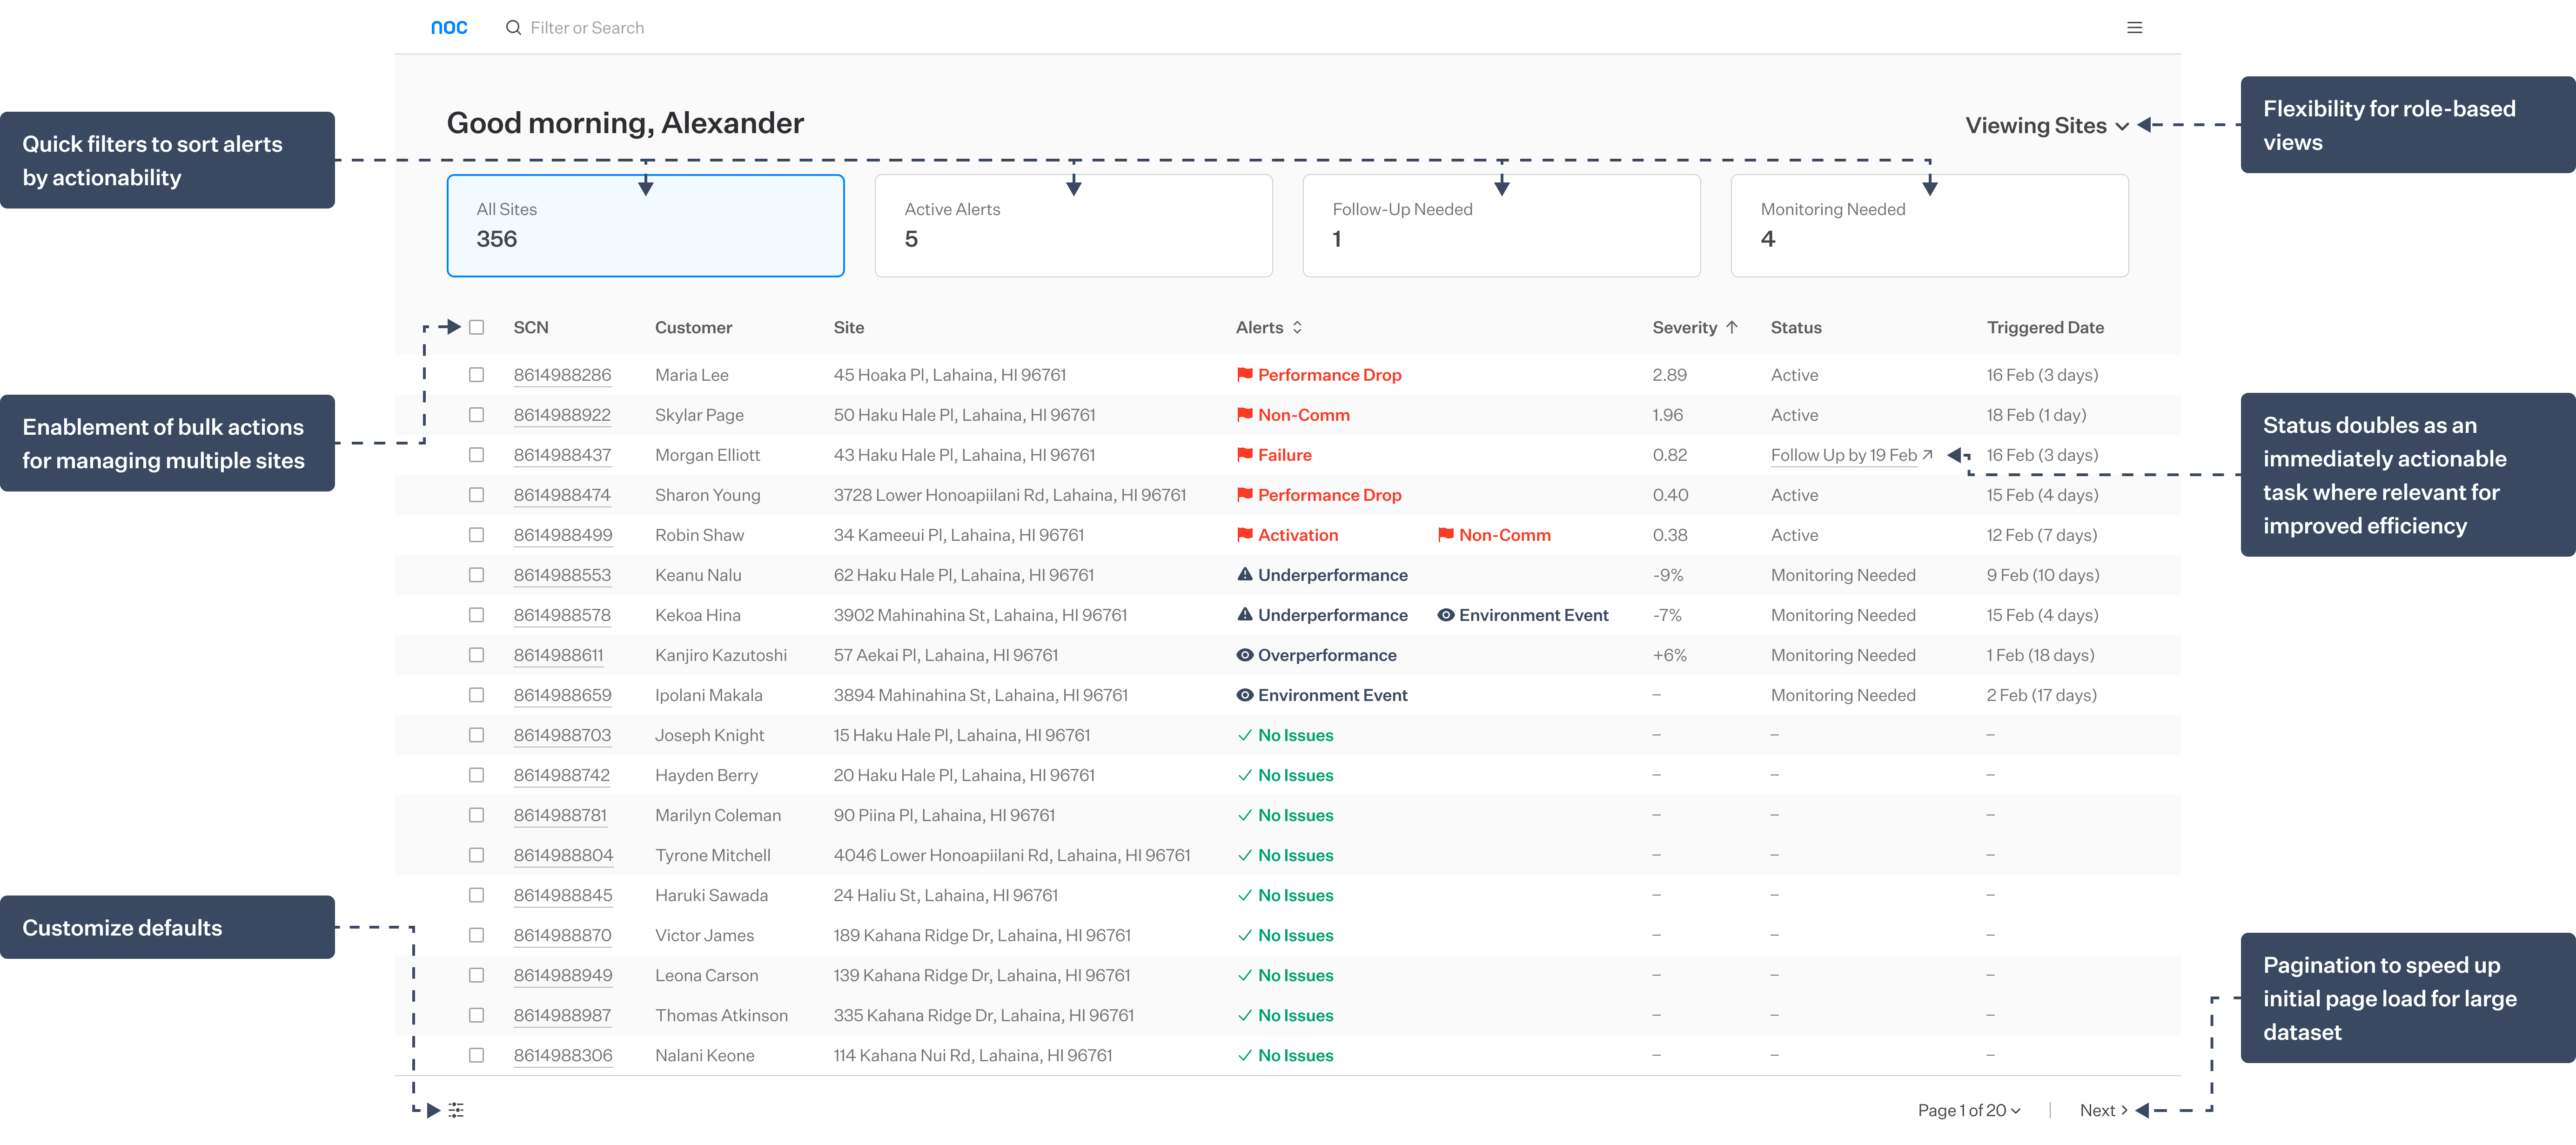Click the checkmark icon in Hayden Berry's row
2576x1145 pixels.
point(1245,775)
